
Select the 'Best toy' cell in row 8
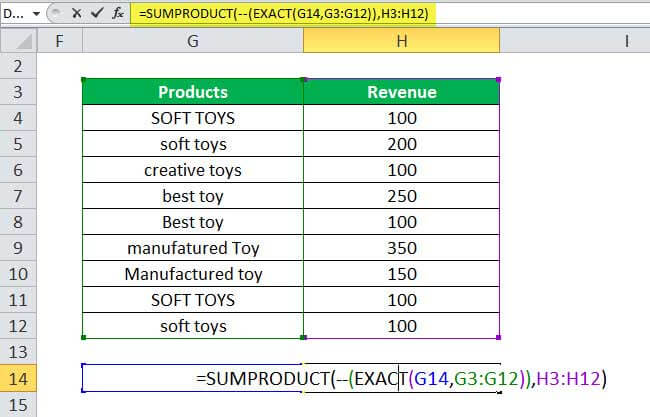click(192, 222)
